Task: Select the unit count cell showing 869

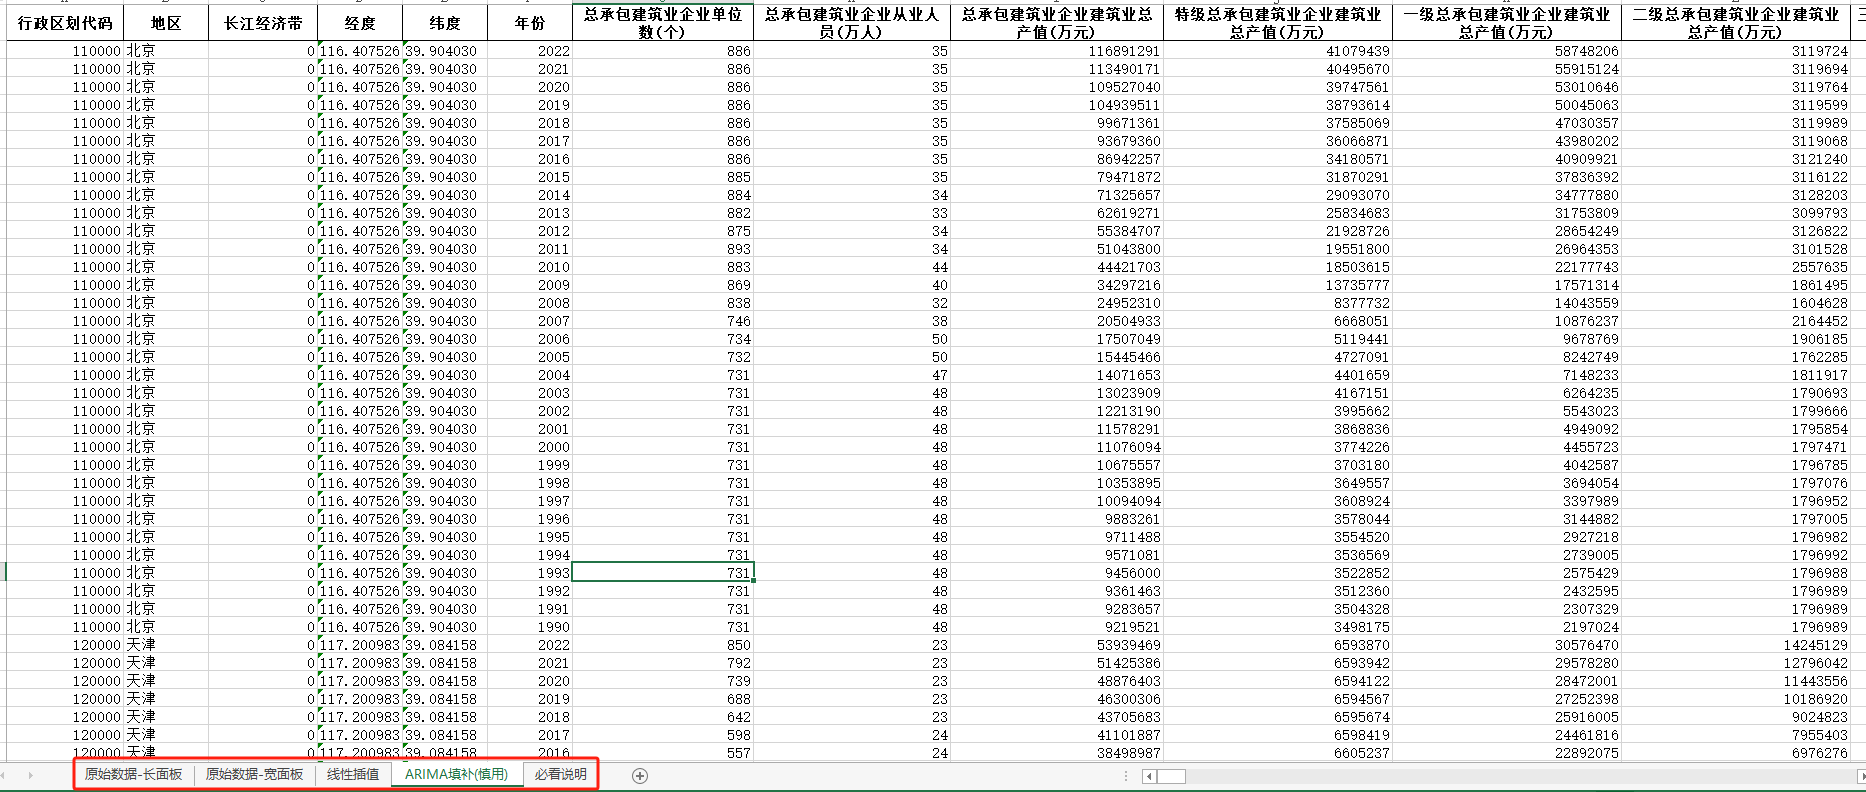Action: tap(663, 285)
